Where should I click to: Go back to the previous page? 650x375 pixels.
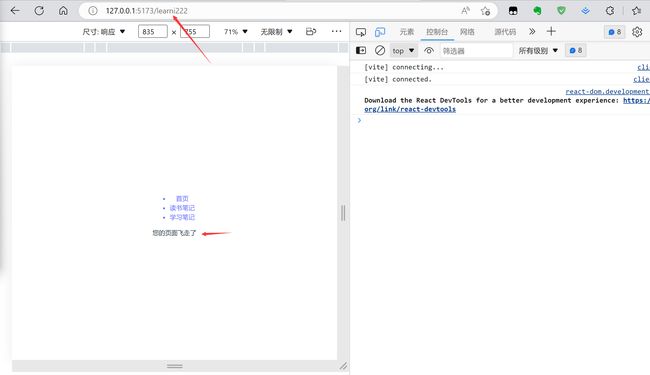point(15,11)
